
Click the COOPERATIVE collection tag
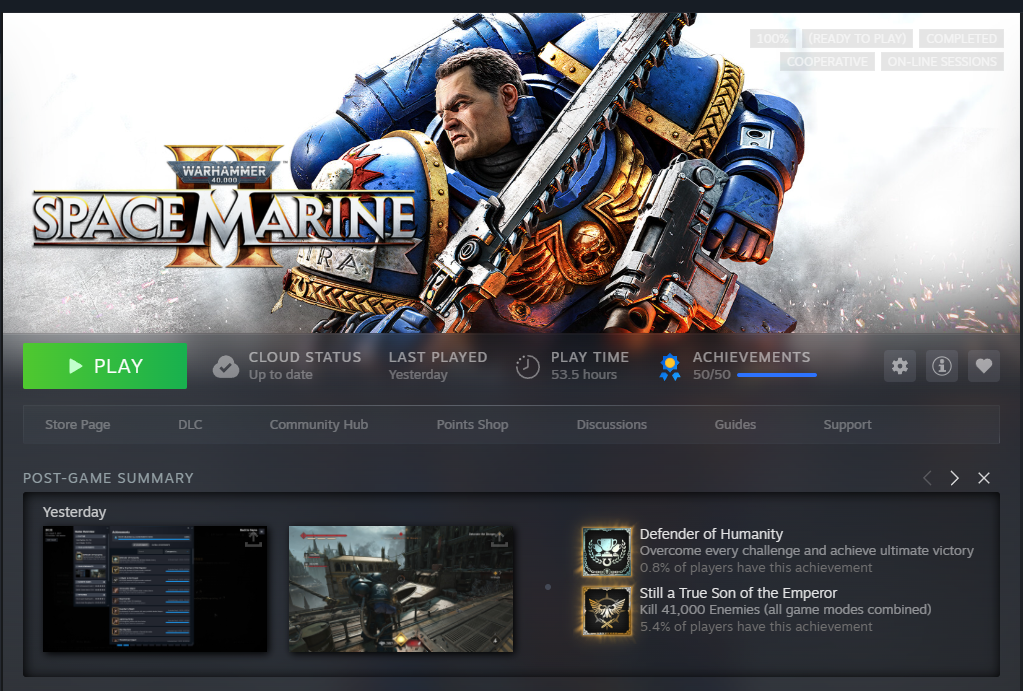coord(827,62)
